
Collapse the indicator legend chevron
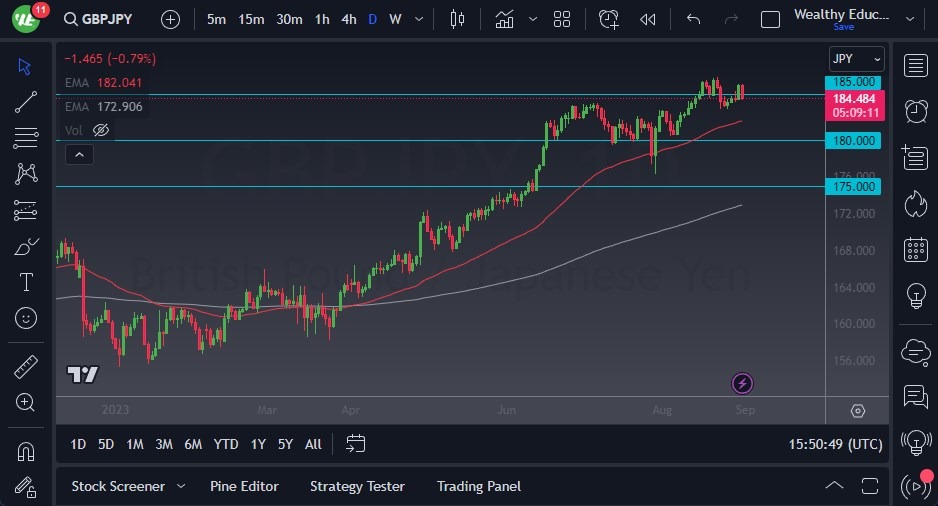point(79,154)
